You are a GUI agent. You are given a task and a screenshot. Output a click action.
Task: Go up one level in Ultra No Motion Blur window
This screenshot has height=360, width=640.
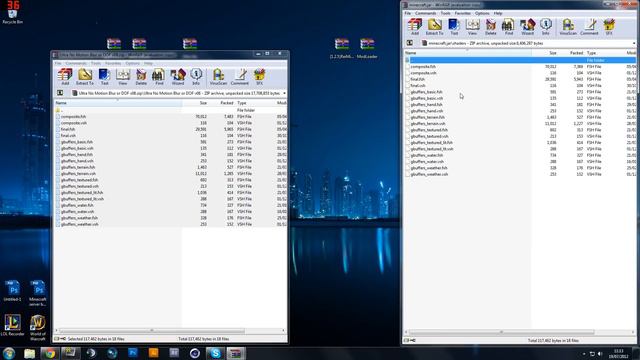coord(60,93)
